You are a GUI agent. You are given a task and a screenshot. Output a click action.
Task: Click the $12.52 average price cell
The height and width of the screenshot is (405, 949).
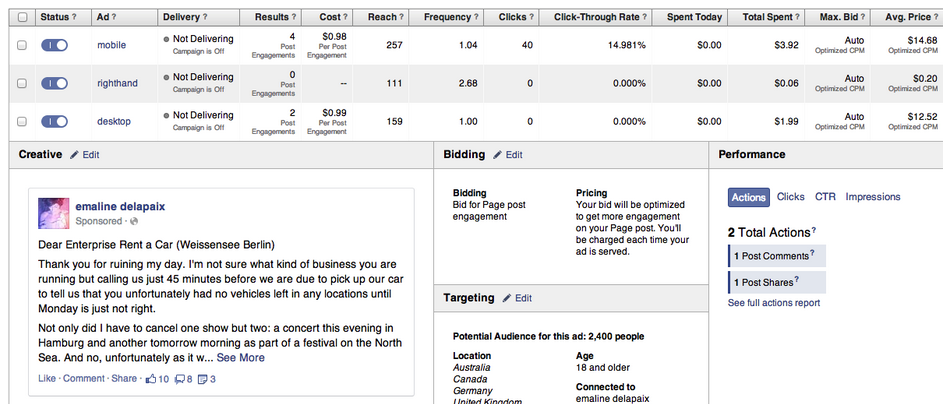pos(923,117)
